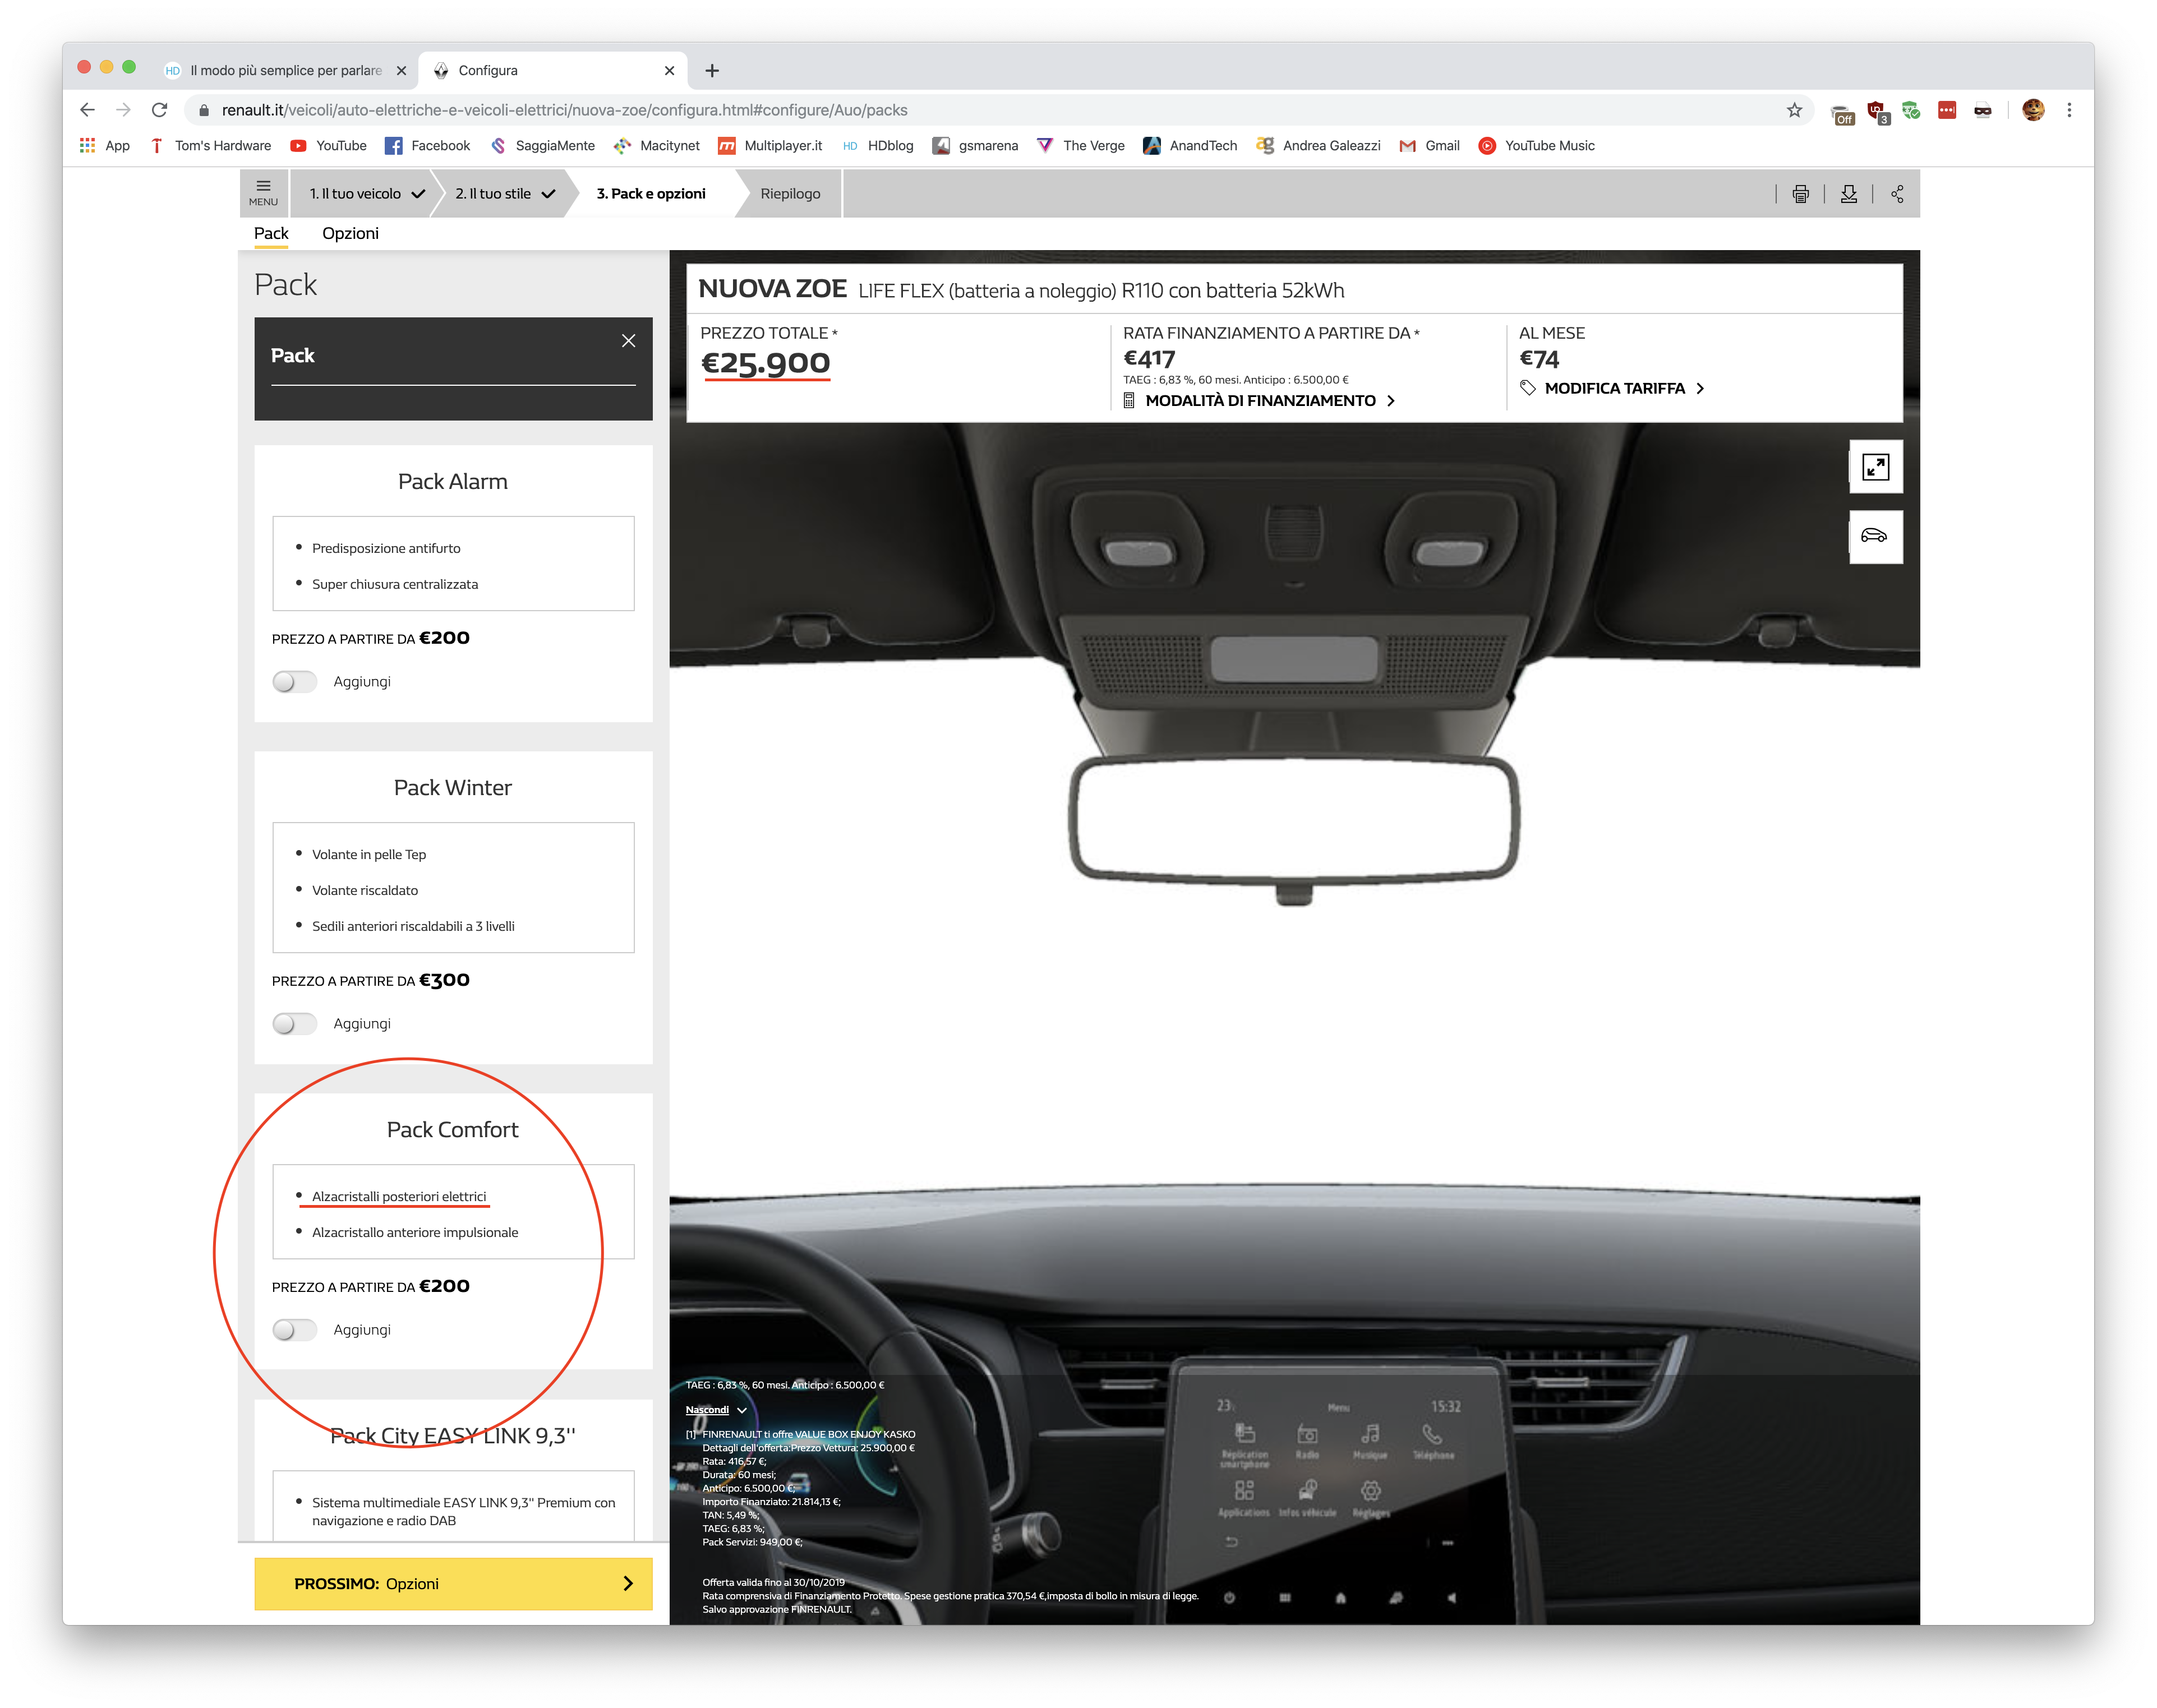This screenshot has height=1708, width=2157.
Task: Toggle Aggiungi switch for Pack Winter
Action: [x=294, y=1024]
